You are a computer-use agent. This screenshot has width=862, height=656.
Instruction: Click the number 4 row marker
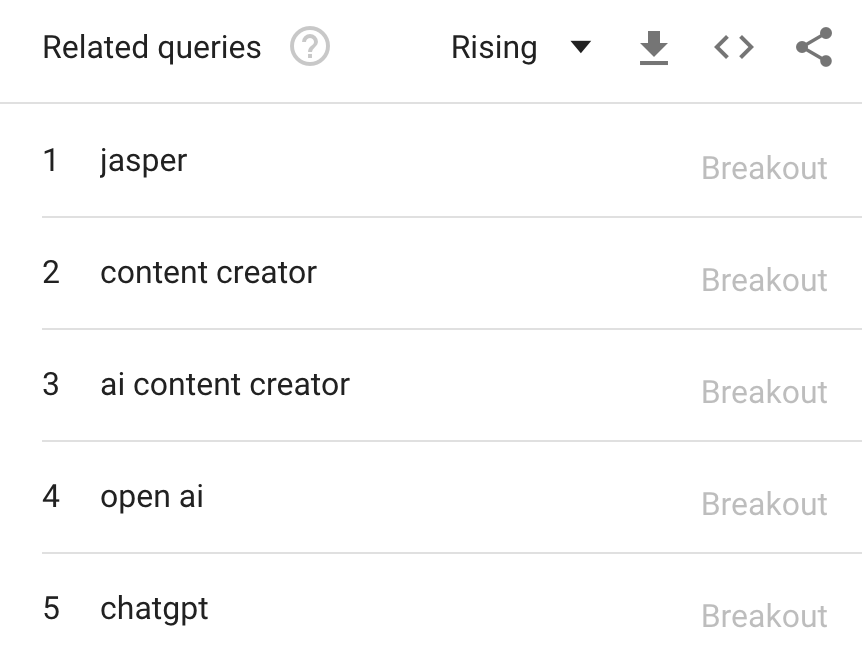pos(51,496)
